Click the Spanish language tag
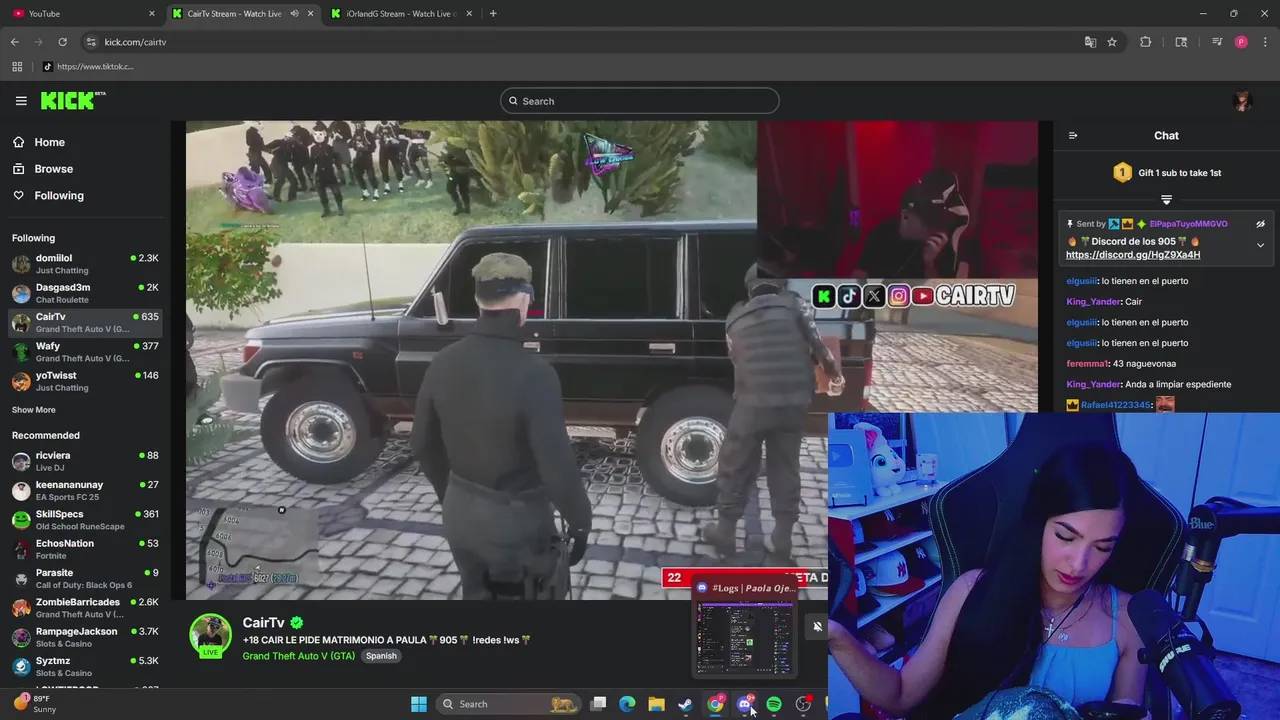 pyautogui.click(x=381, y=656)
